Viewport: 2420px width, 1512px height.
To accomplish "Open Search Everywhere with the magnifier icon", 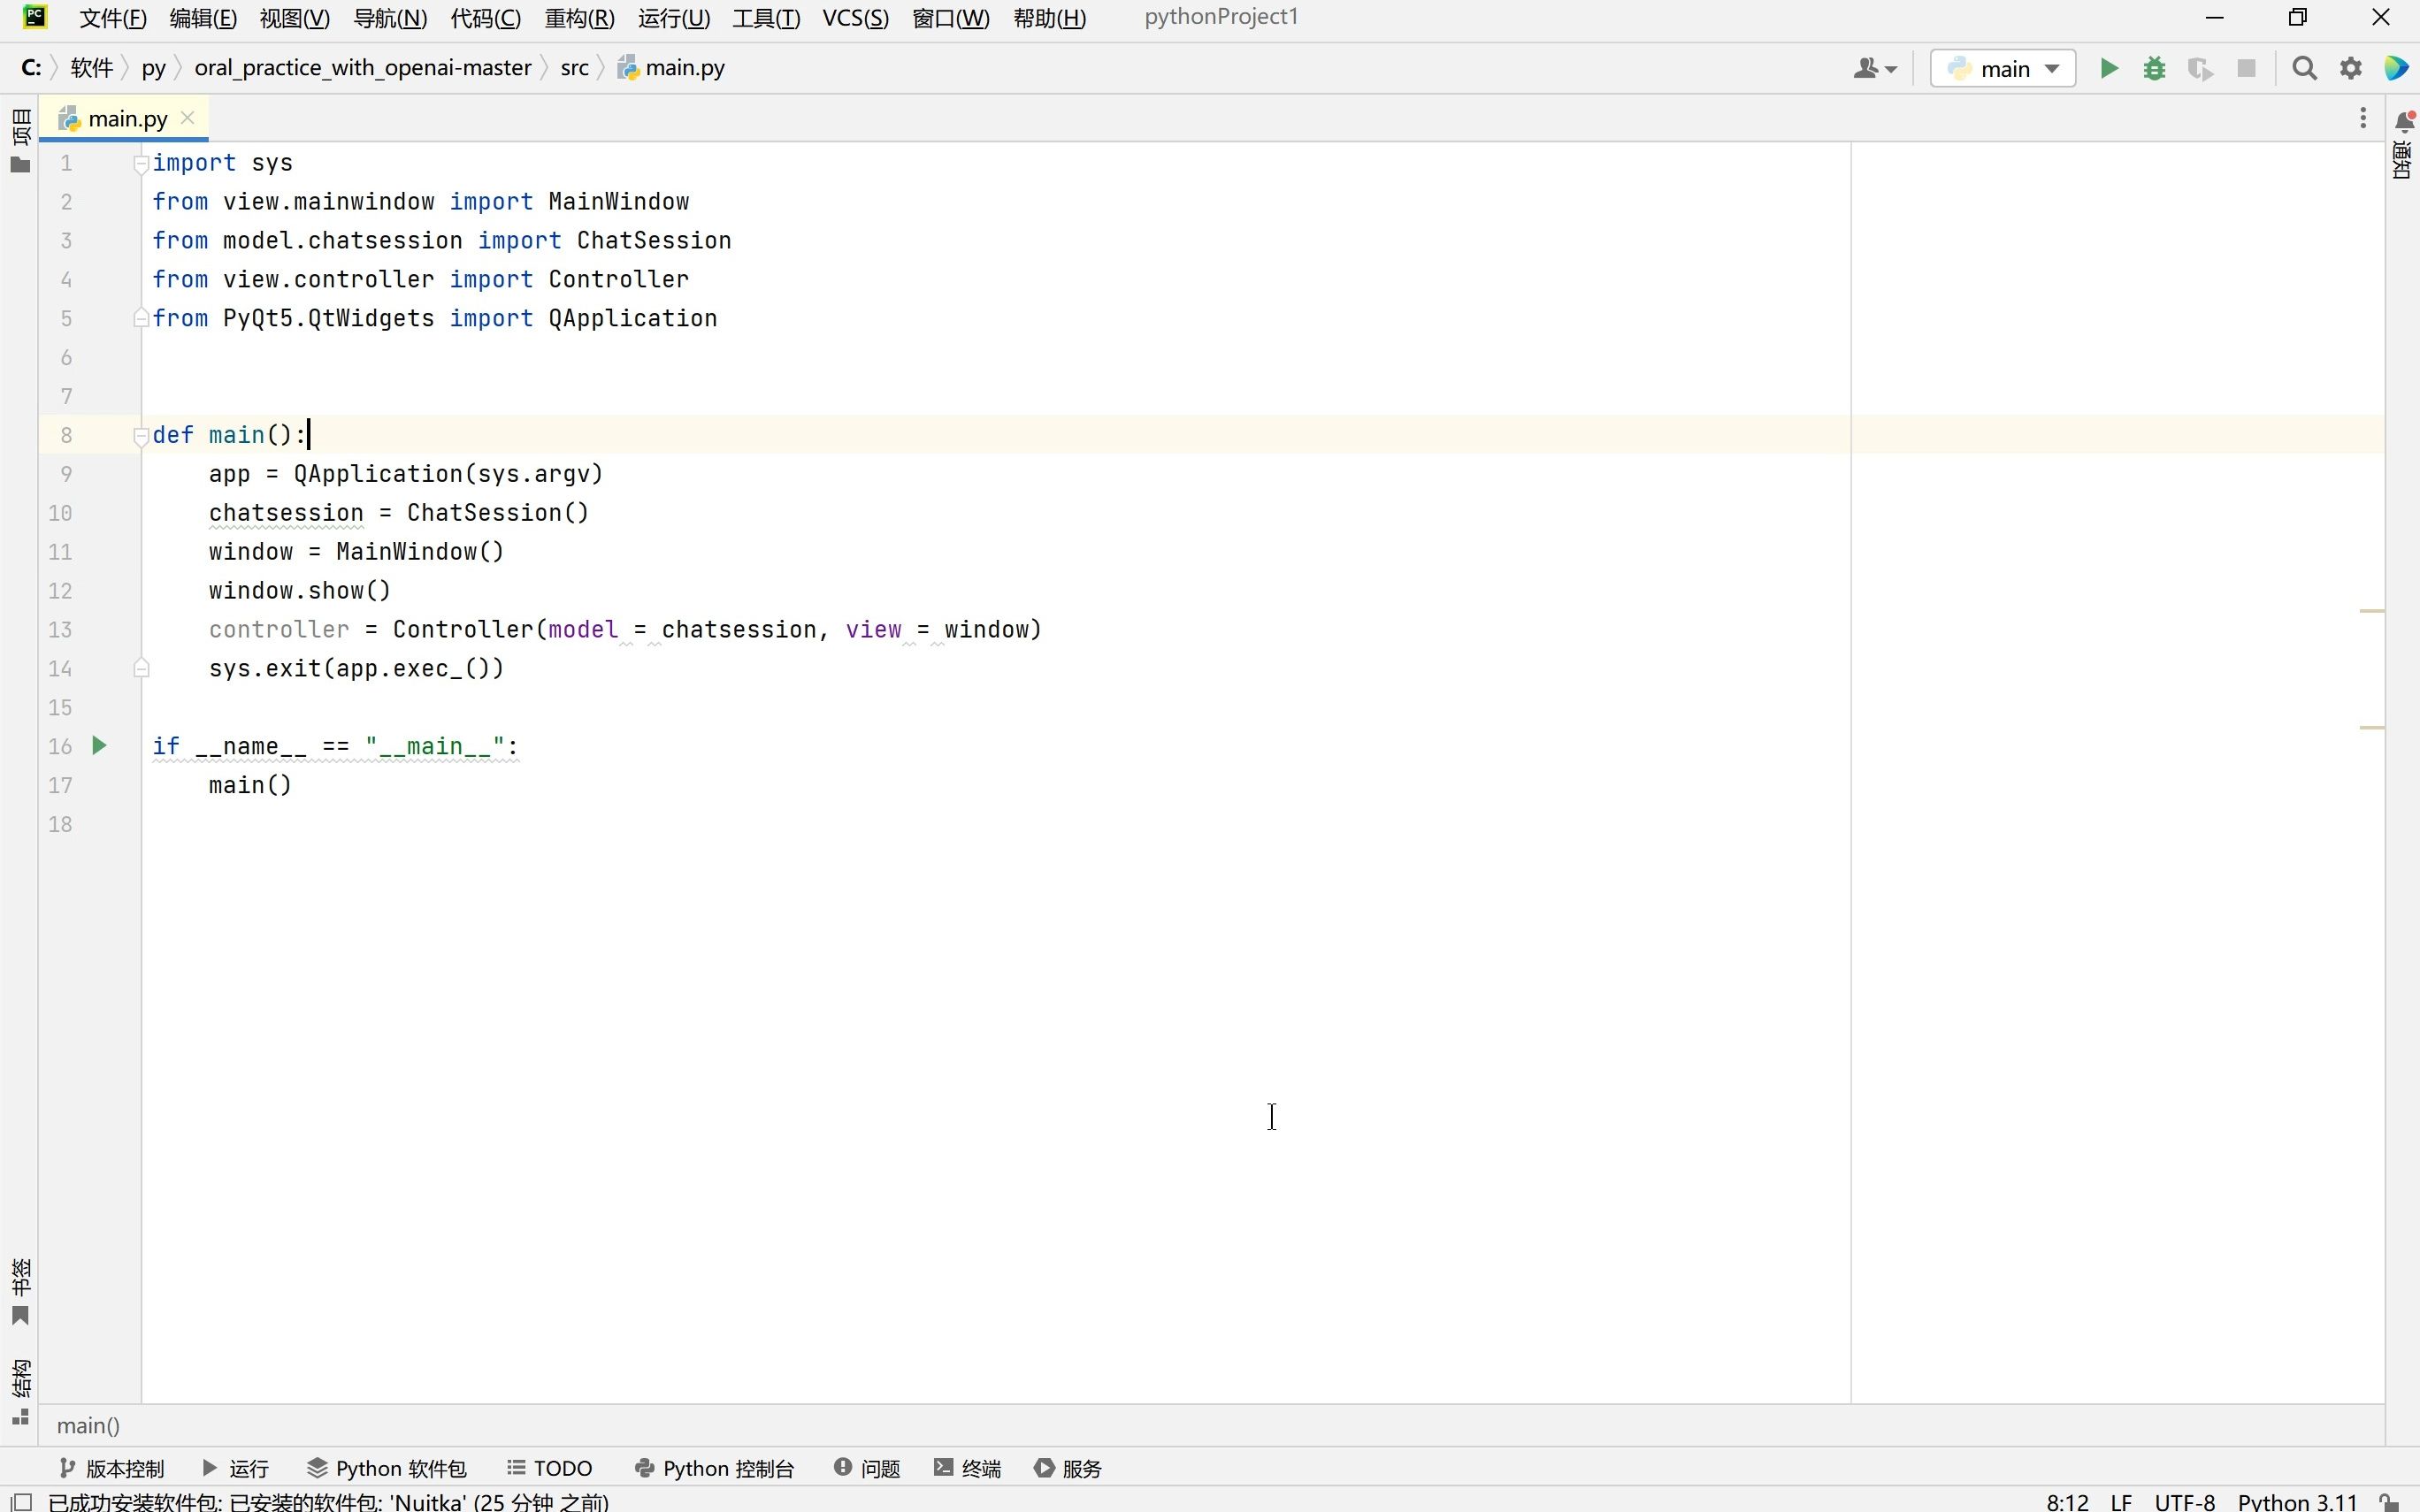I will 2304,68.
